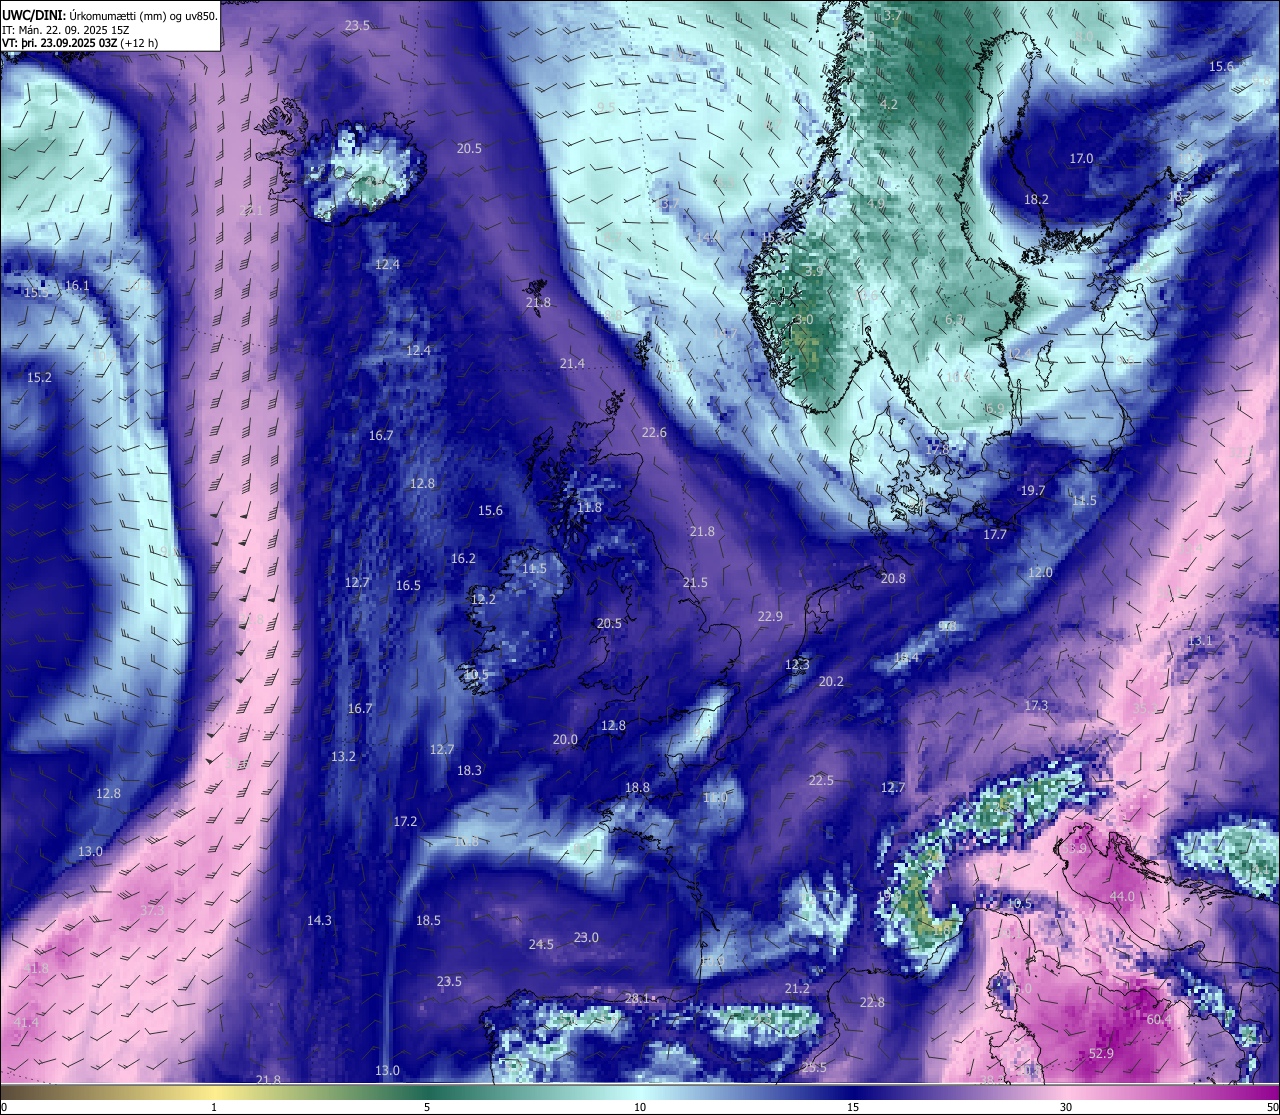Screen dimensions: 1280x1115
Task: Click the 15 tick label on the colorbar
Action: tap(853, 1107)
